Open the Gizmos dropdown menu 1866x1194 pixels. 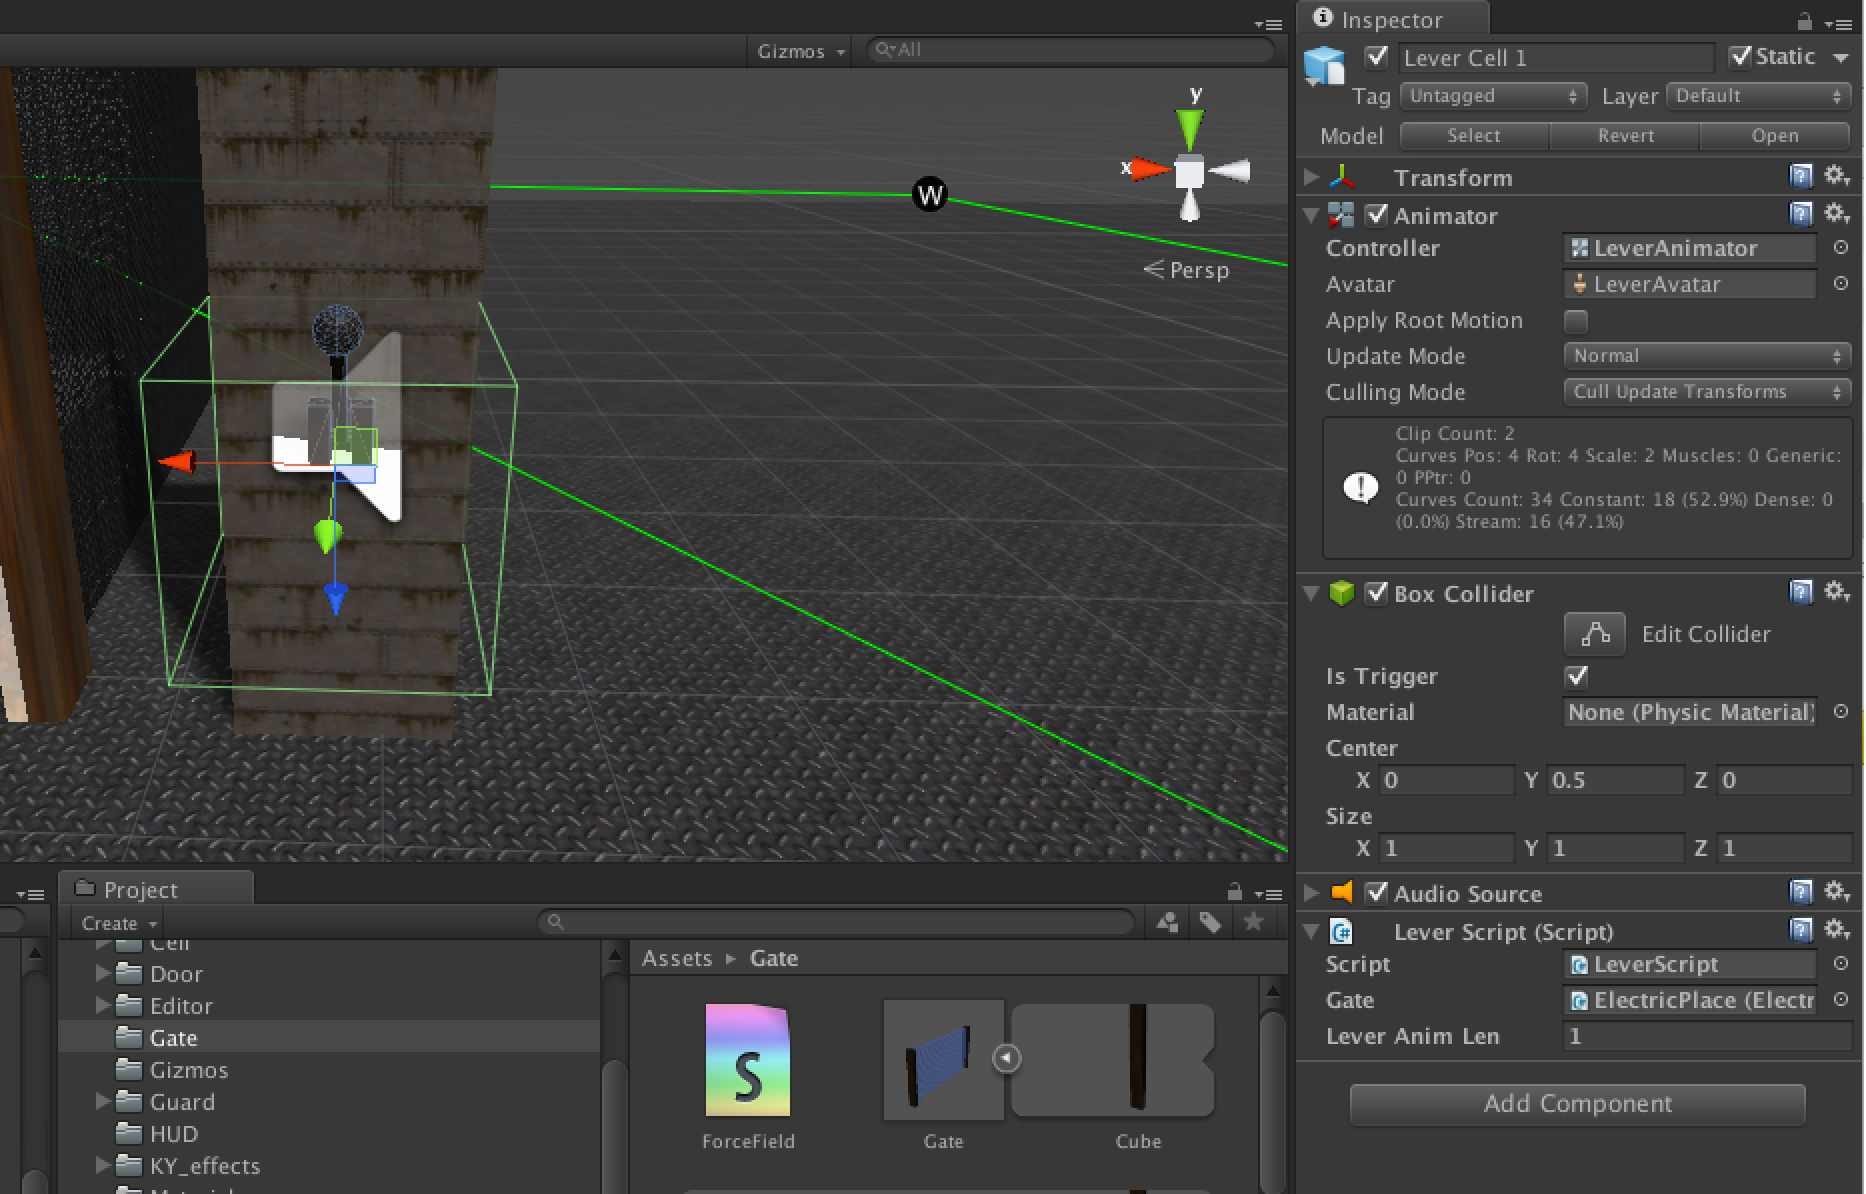800,51
